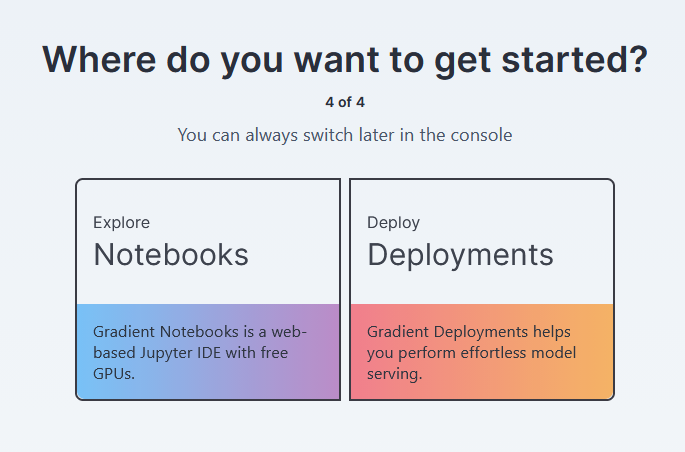Click the '4 of 4' step indicator
The height and width of the screenshot is (452, 685).
[345, 102]
